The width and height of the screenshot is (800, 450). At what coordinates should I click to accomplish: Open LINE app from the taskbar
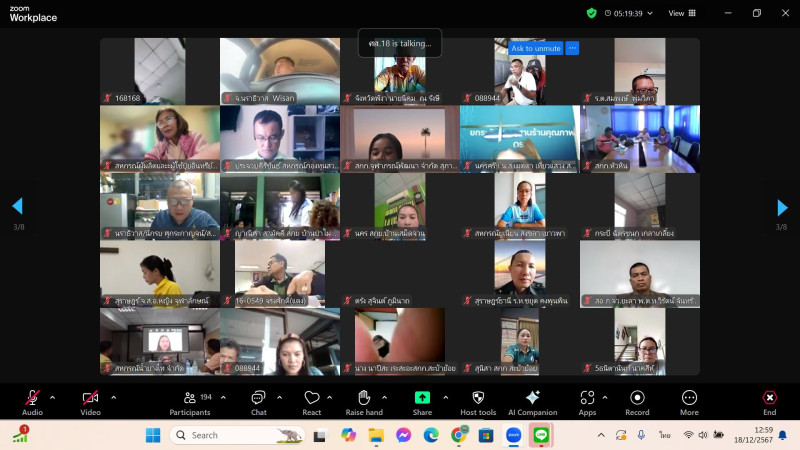[x=541, y=435]
